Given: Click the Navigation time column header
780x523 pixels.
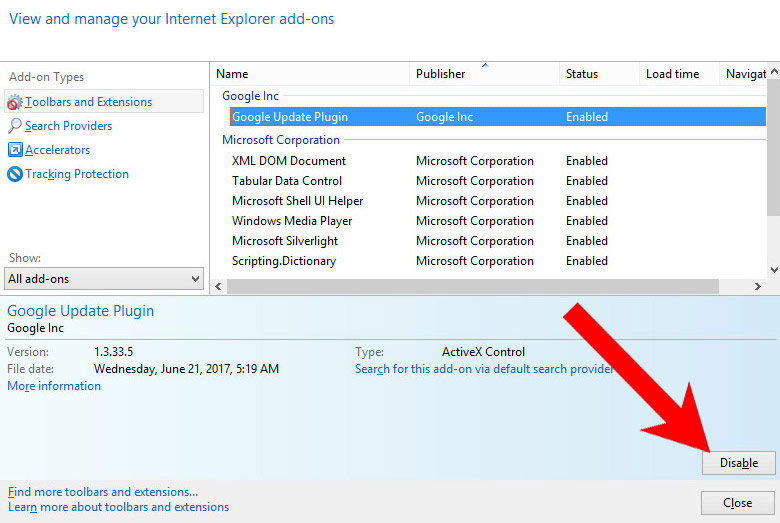Looking at the screenshot, I should 743,74.
